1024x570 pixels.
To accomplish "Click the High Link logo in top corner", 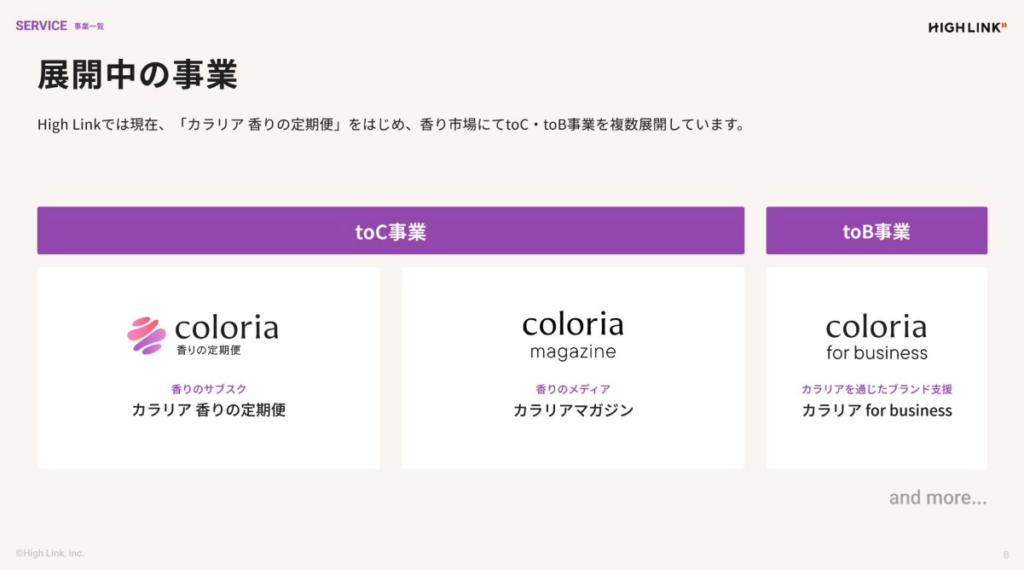I will click(967, 27).
